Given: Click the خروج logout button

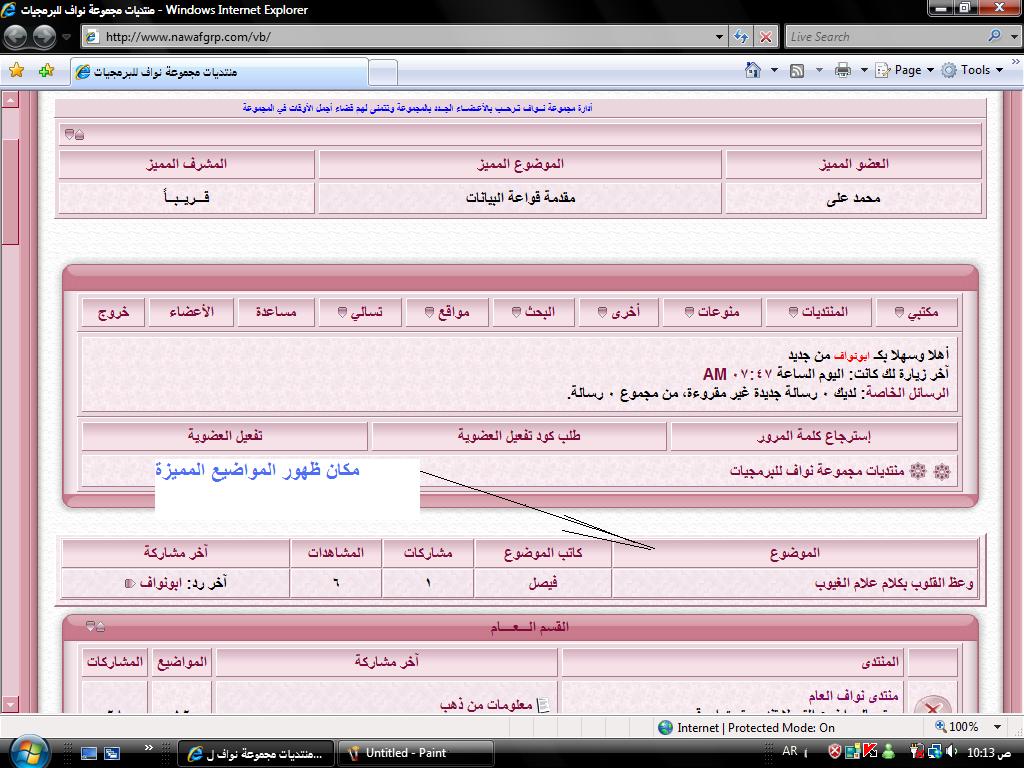Looking at the screenshot, I should click(x=113, y=312).
